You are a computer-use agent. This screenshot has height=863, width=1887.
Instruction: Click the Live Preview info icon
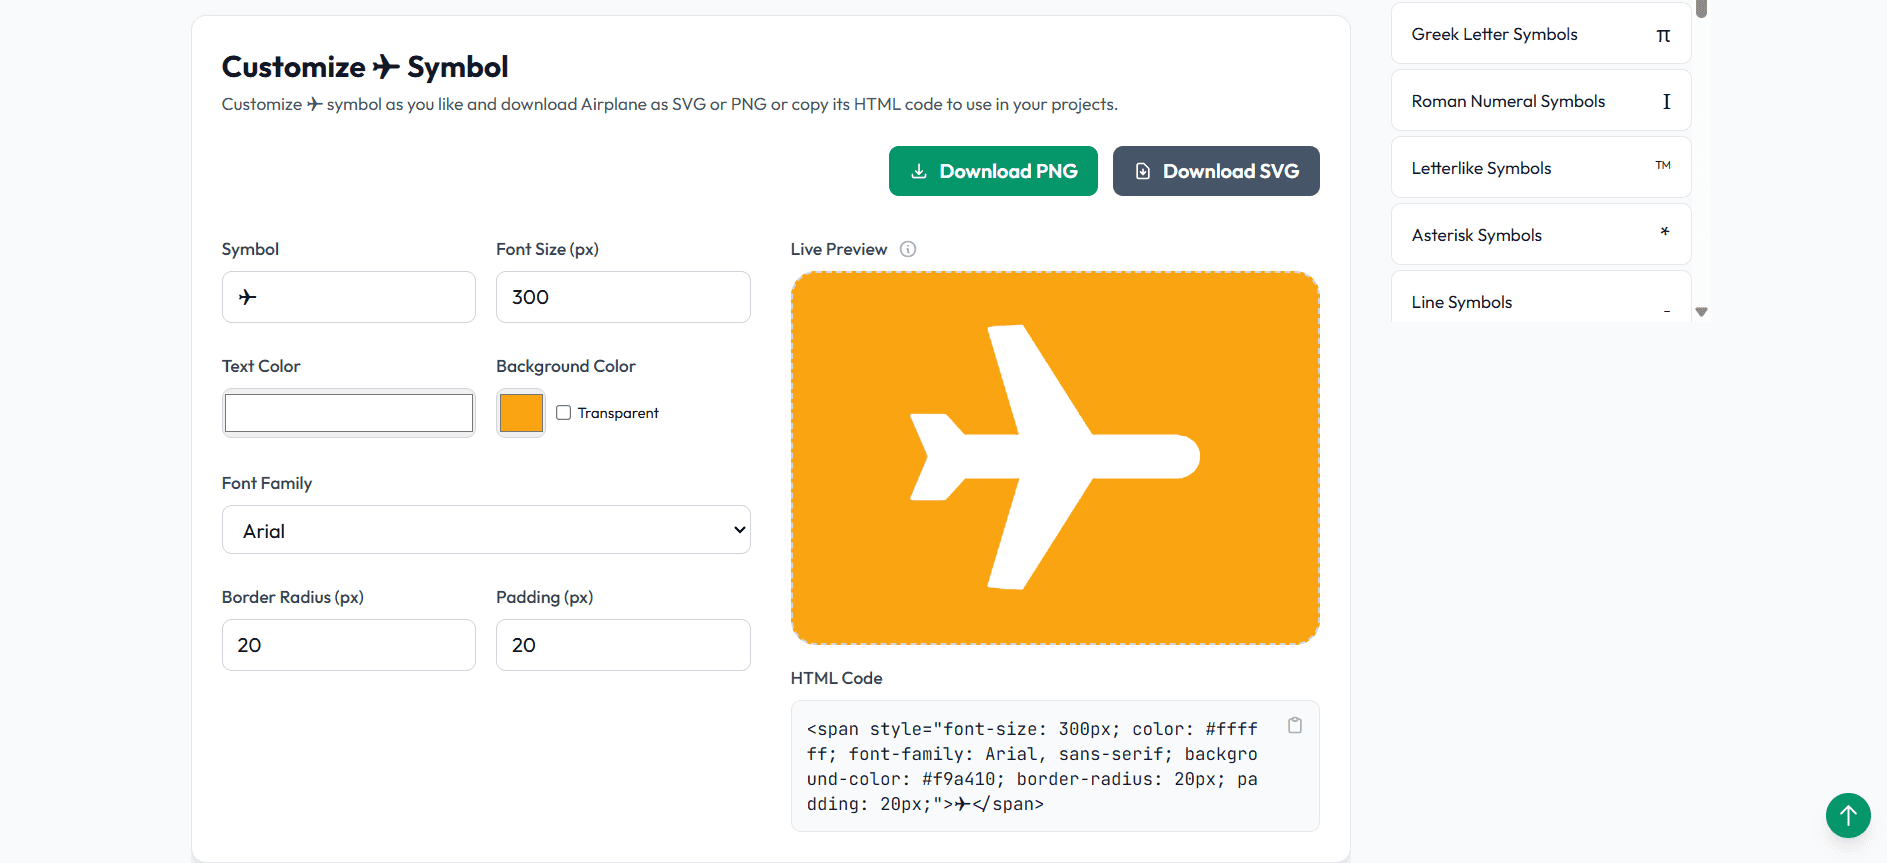(907, 249)
